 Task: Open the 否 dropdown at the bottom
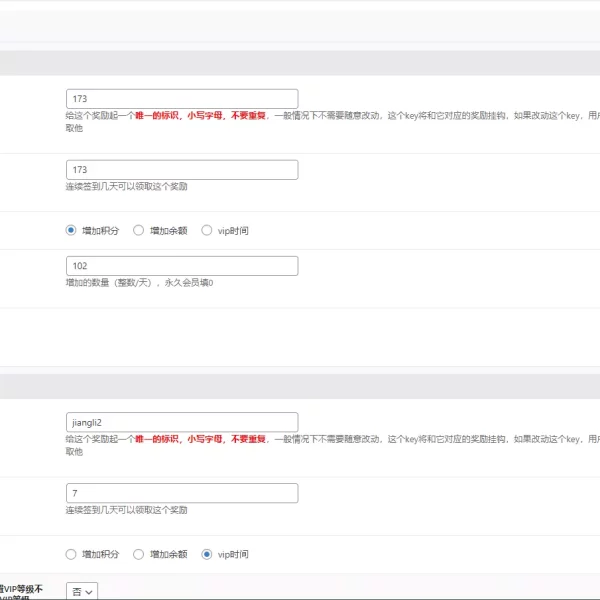click(x=82, y=592)
